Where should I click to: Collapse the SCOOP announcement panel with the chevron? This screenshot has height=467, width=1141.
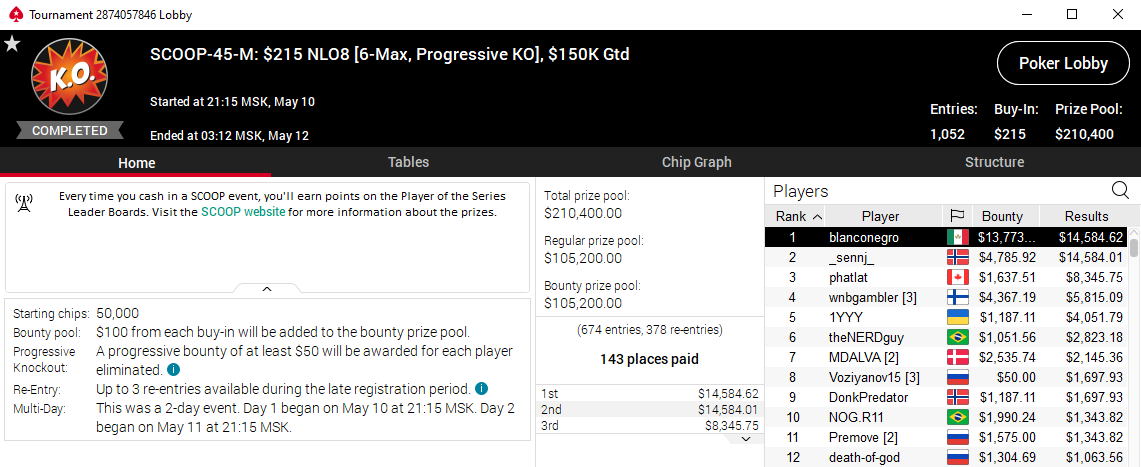267,289
